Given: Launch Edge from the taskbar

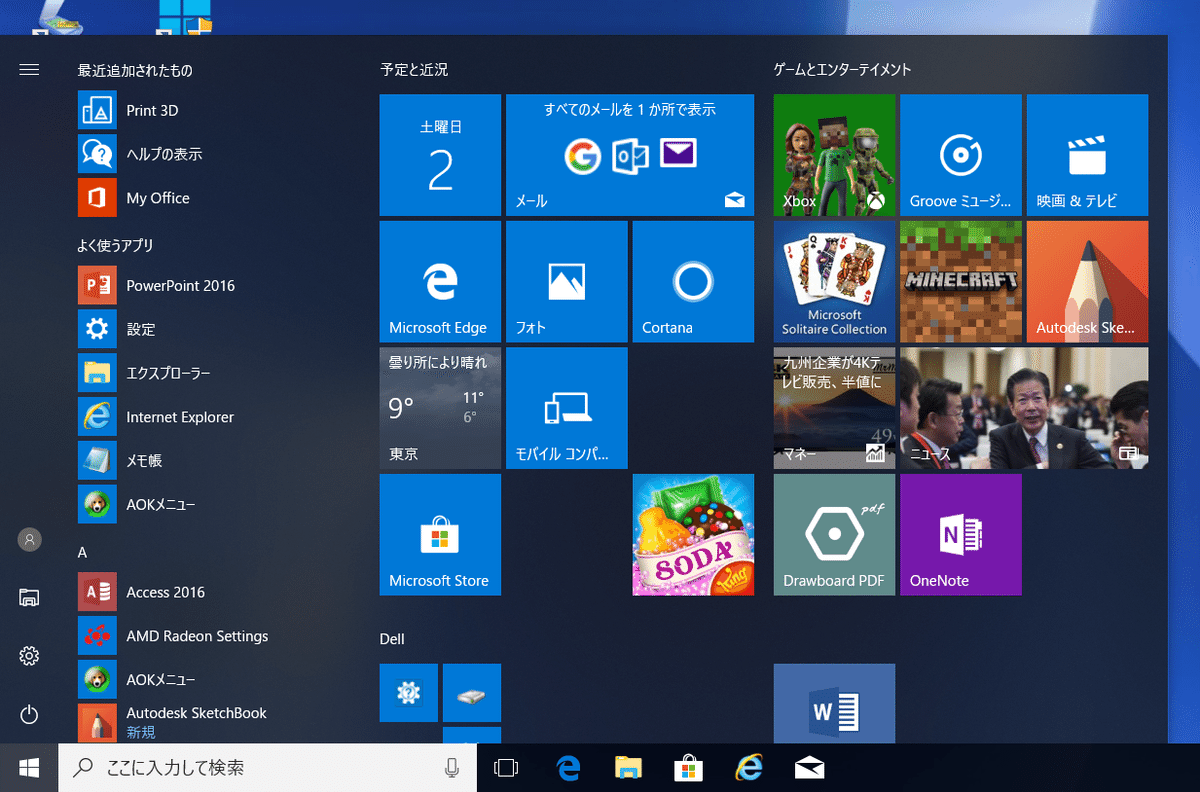Looking at the screenshot, I should (x=569, y=768).
